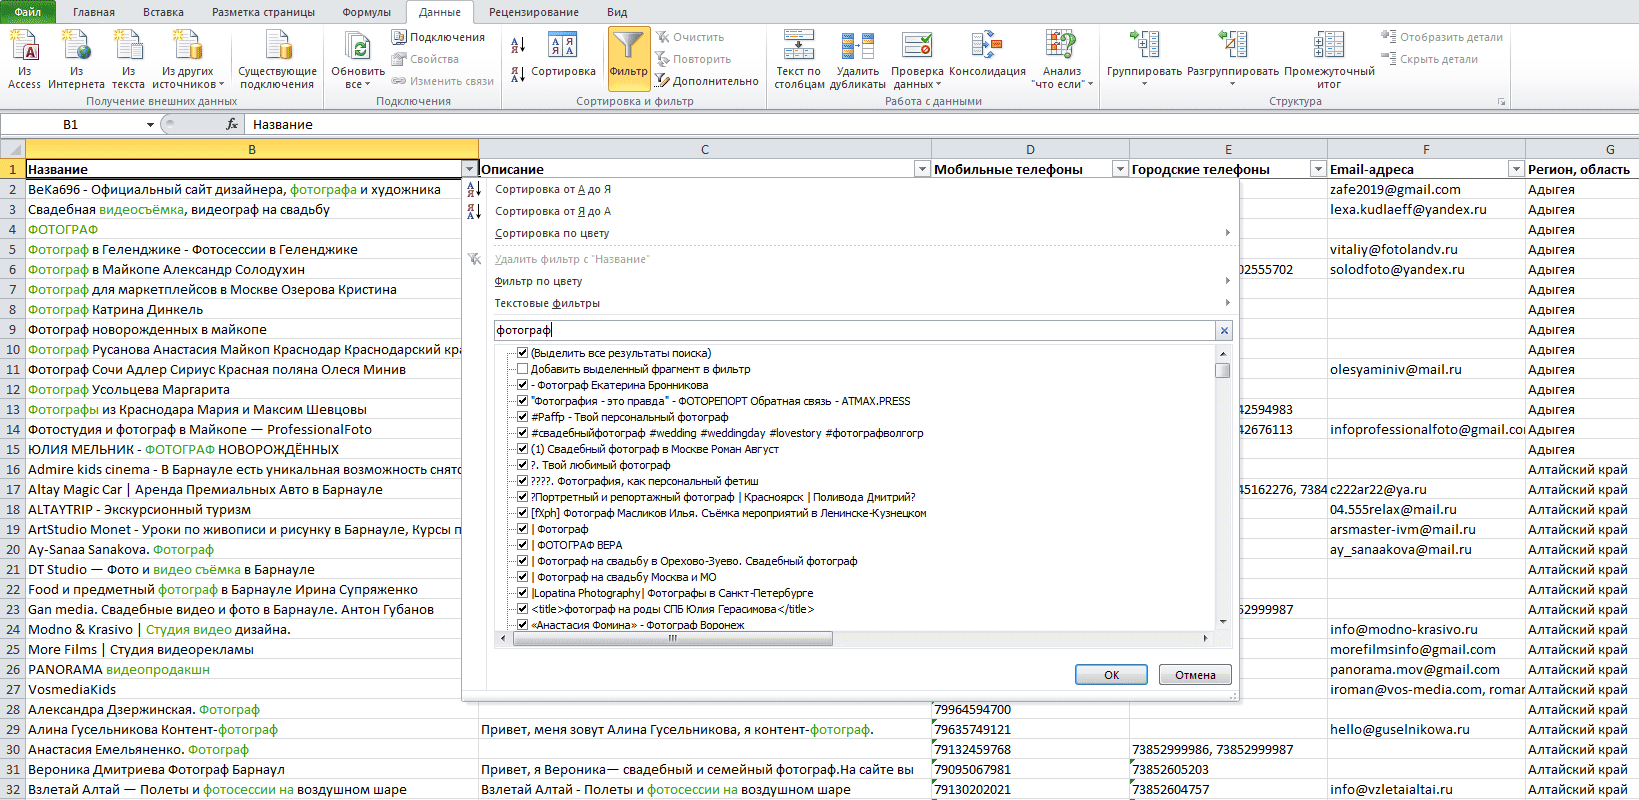Click the filter list vertical scrollbar thumb

coord(1222,370)
